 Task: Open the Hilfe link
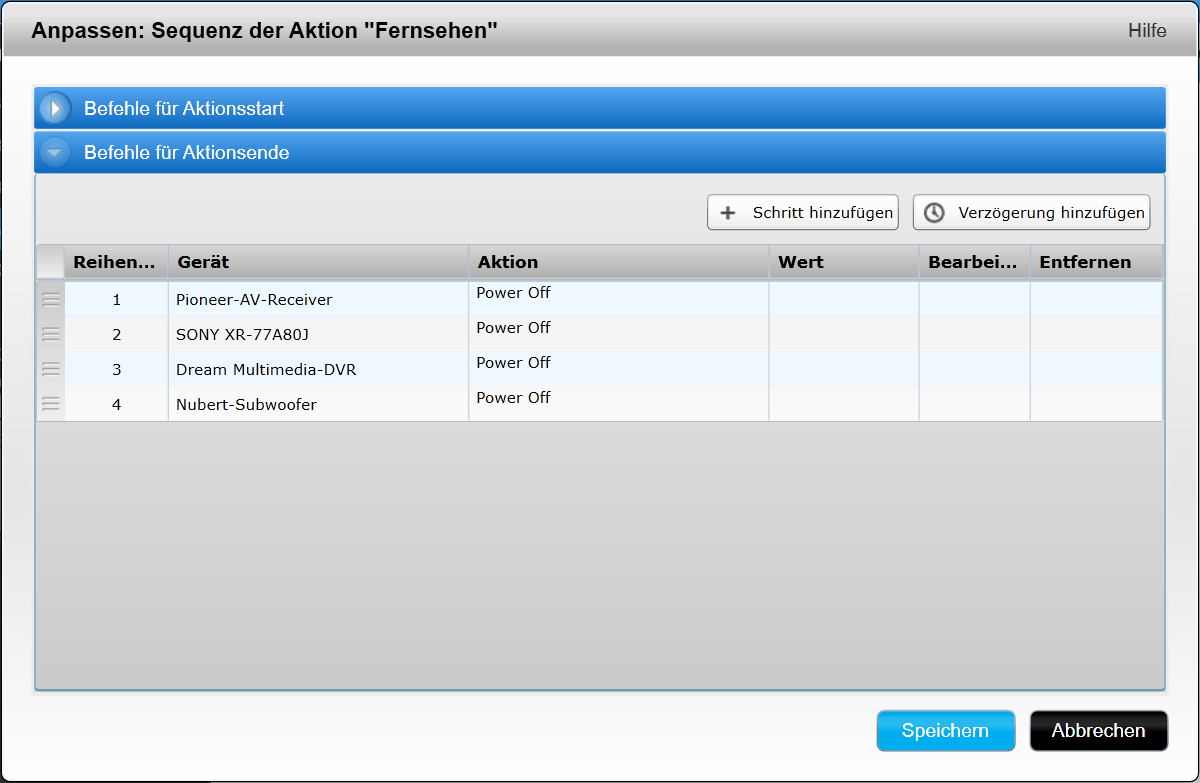1146,31
